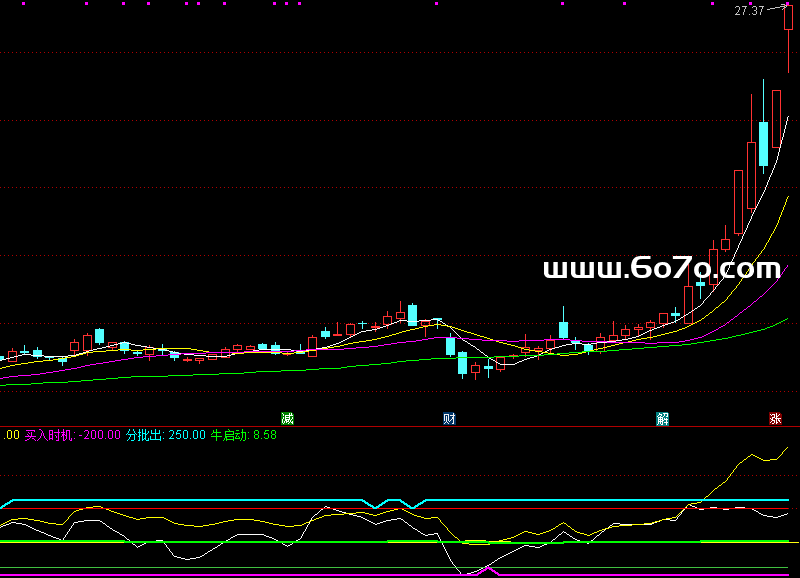Select the topmost red candlestick near 27.37
This screenshot has height=578, width=800.
(788, 24)
